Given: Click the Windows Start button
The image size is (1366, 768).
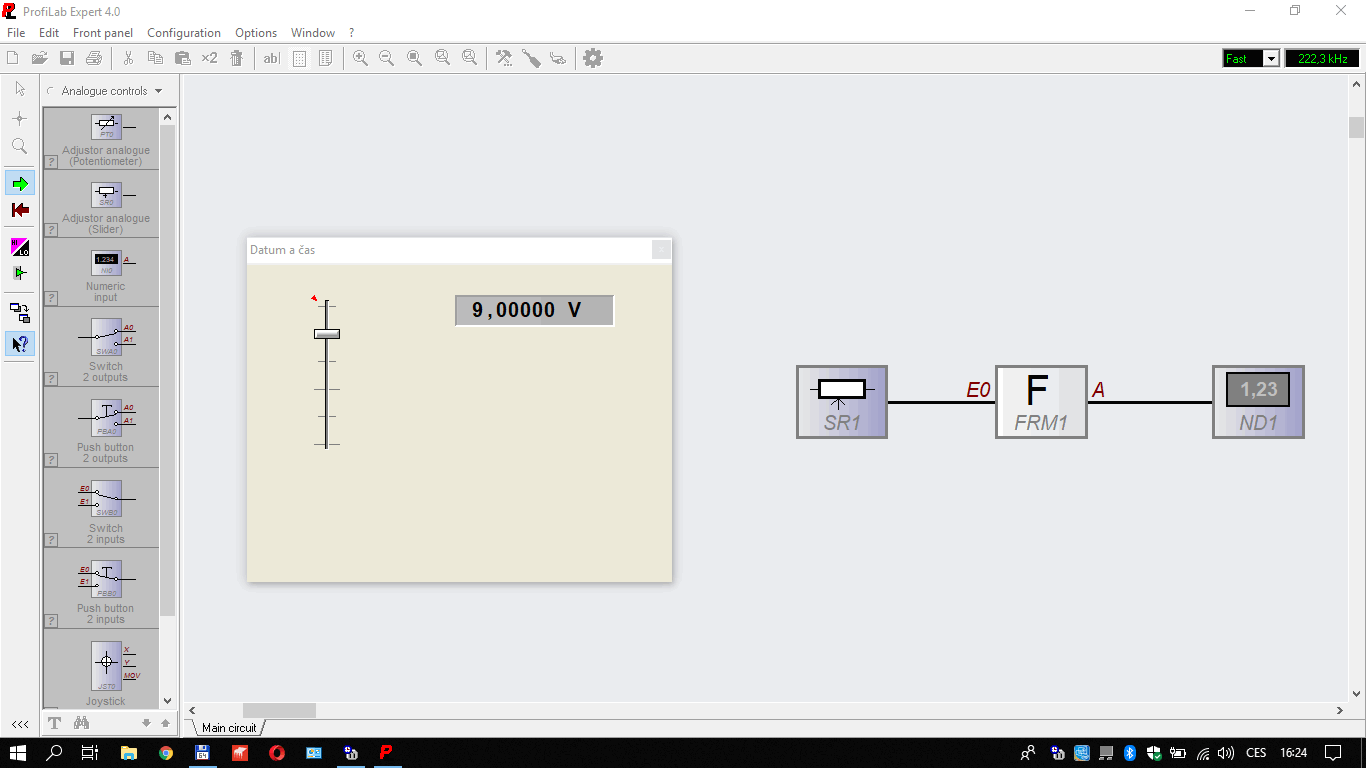Looking at the screenshot, I should coord(18,752).
